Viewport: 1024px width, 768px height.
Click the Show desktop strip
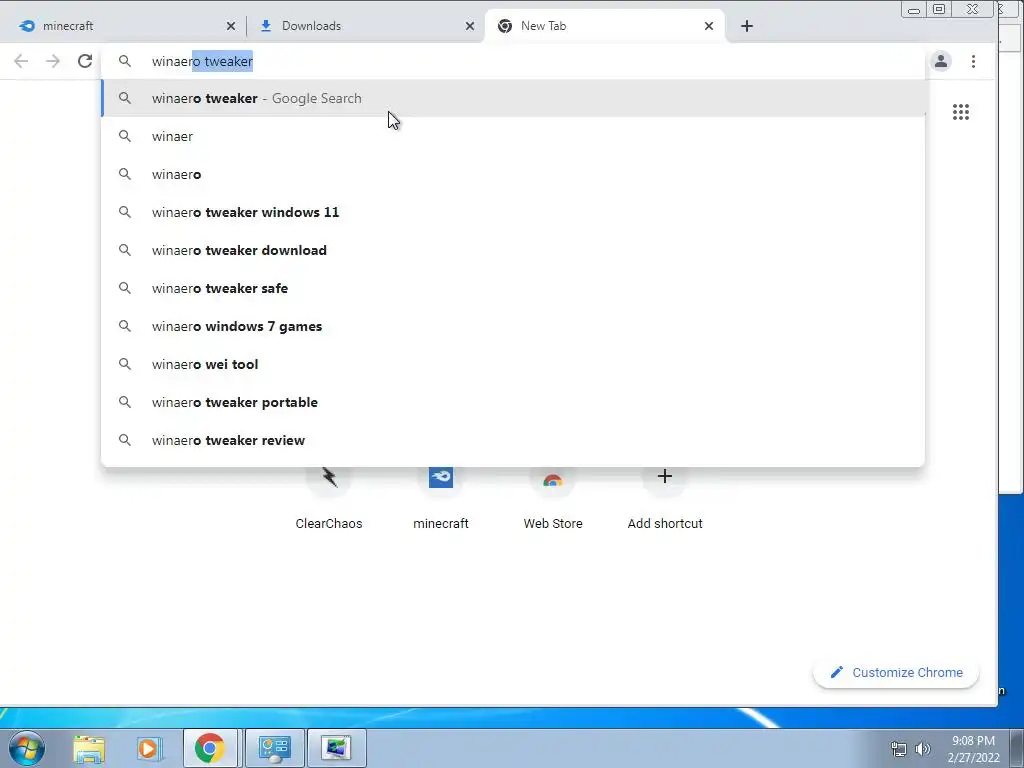click(1017, 748)
